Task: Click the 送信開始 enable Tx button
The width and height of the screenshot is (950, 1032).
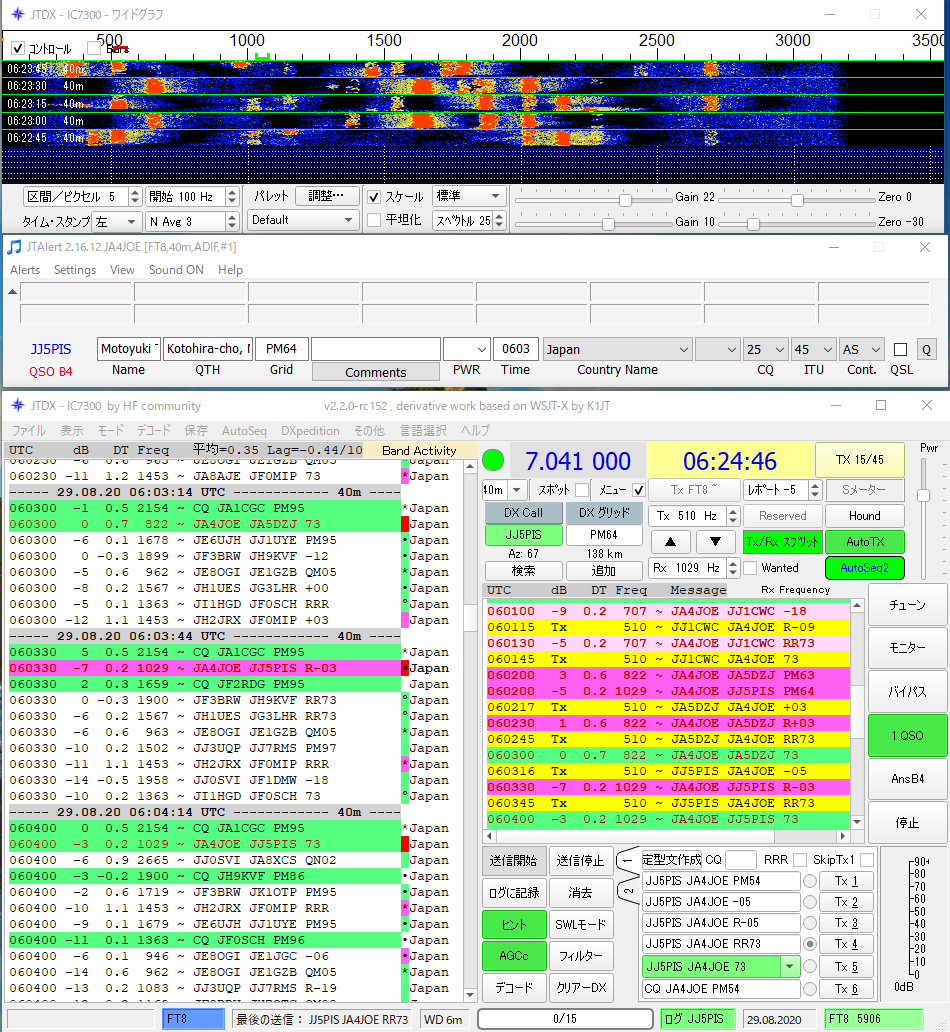Action: tap(514, 861)
